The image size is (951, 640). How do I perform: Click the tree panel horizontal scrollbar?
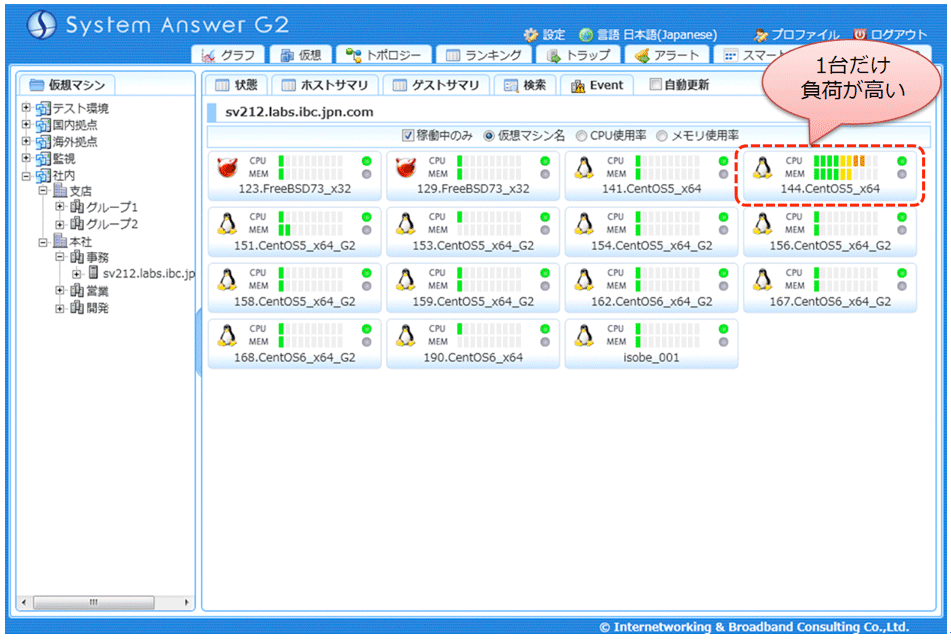coord(106,602)
